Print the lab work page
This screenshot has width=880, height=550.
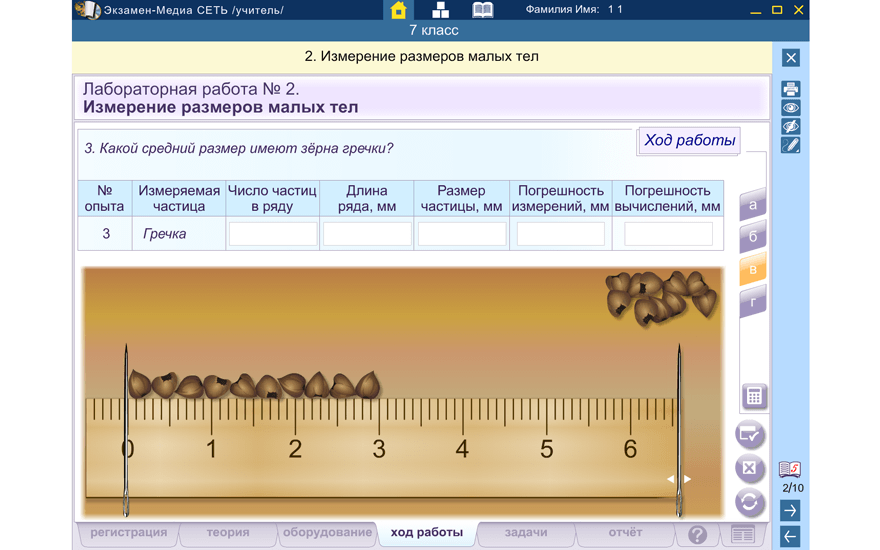tap(790, 89)
